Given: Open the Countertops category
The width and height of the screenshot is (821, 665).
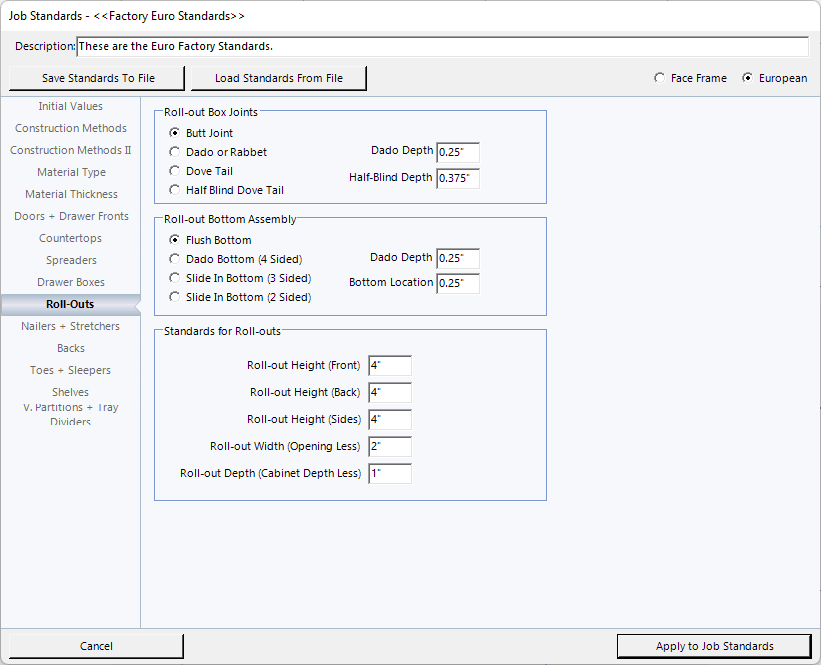Looking at the screenshot, I should click(71, 238).
